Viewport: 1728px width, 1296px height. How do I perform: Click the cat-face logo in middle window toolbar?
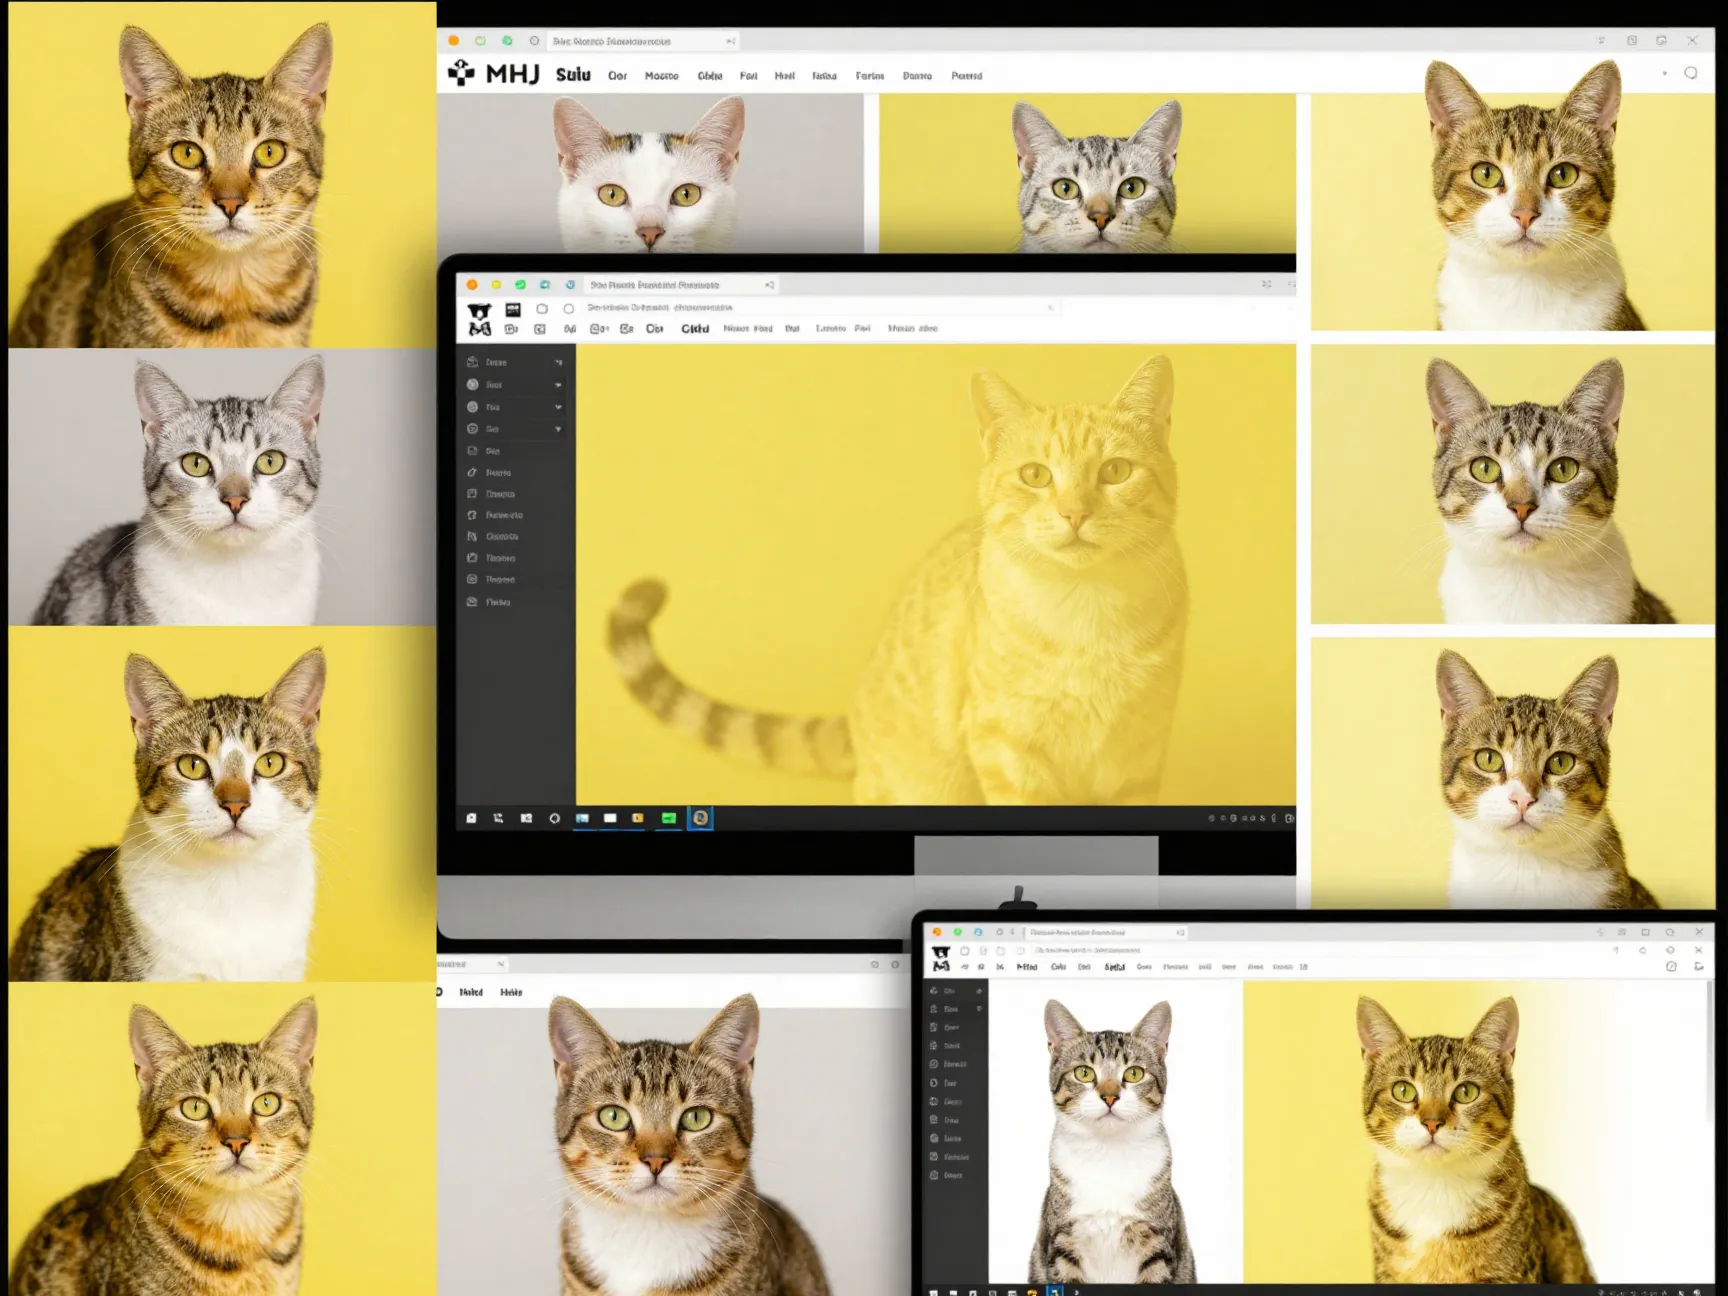(x=480, y=320)
